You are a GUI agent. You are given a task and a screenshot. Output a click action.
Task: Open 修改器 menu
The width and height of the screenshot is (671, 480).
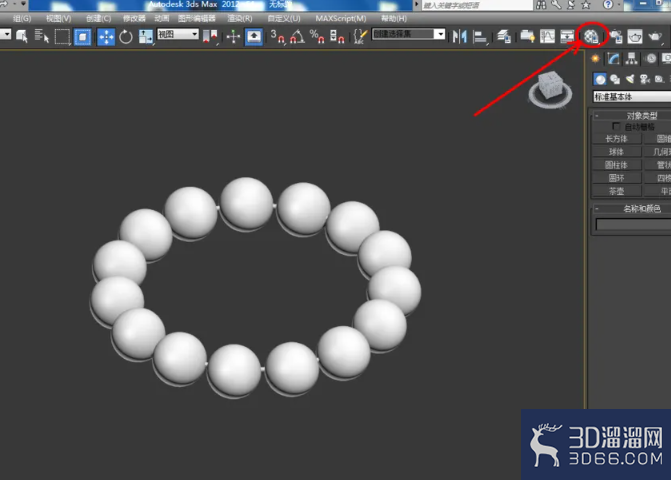pyautogui.click(x=134, y=18)
